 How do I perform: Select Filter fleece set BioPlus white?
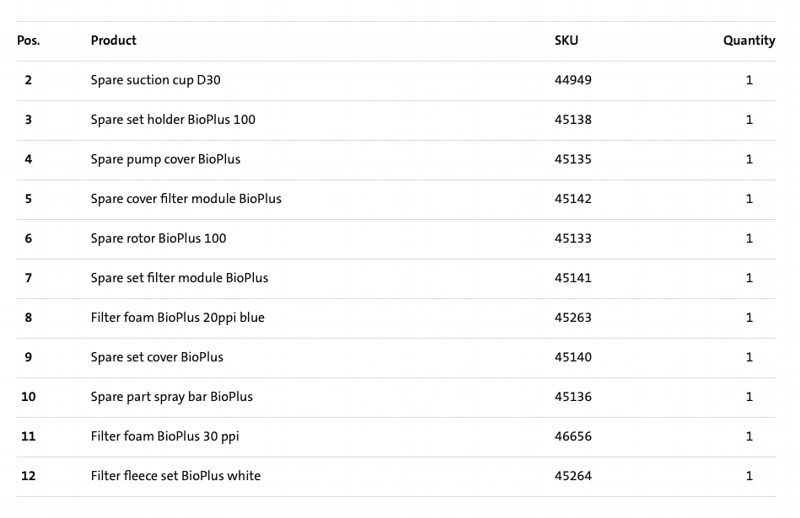pyautogui.click(x=176, y=476)
